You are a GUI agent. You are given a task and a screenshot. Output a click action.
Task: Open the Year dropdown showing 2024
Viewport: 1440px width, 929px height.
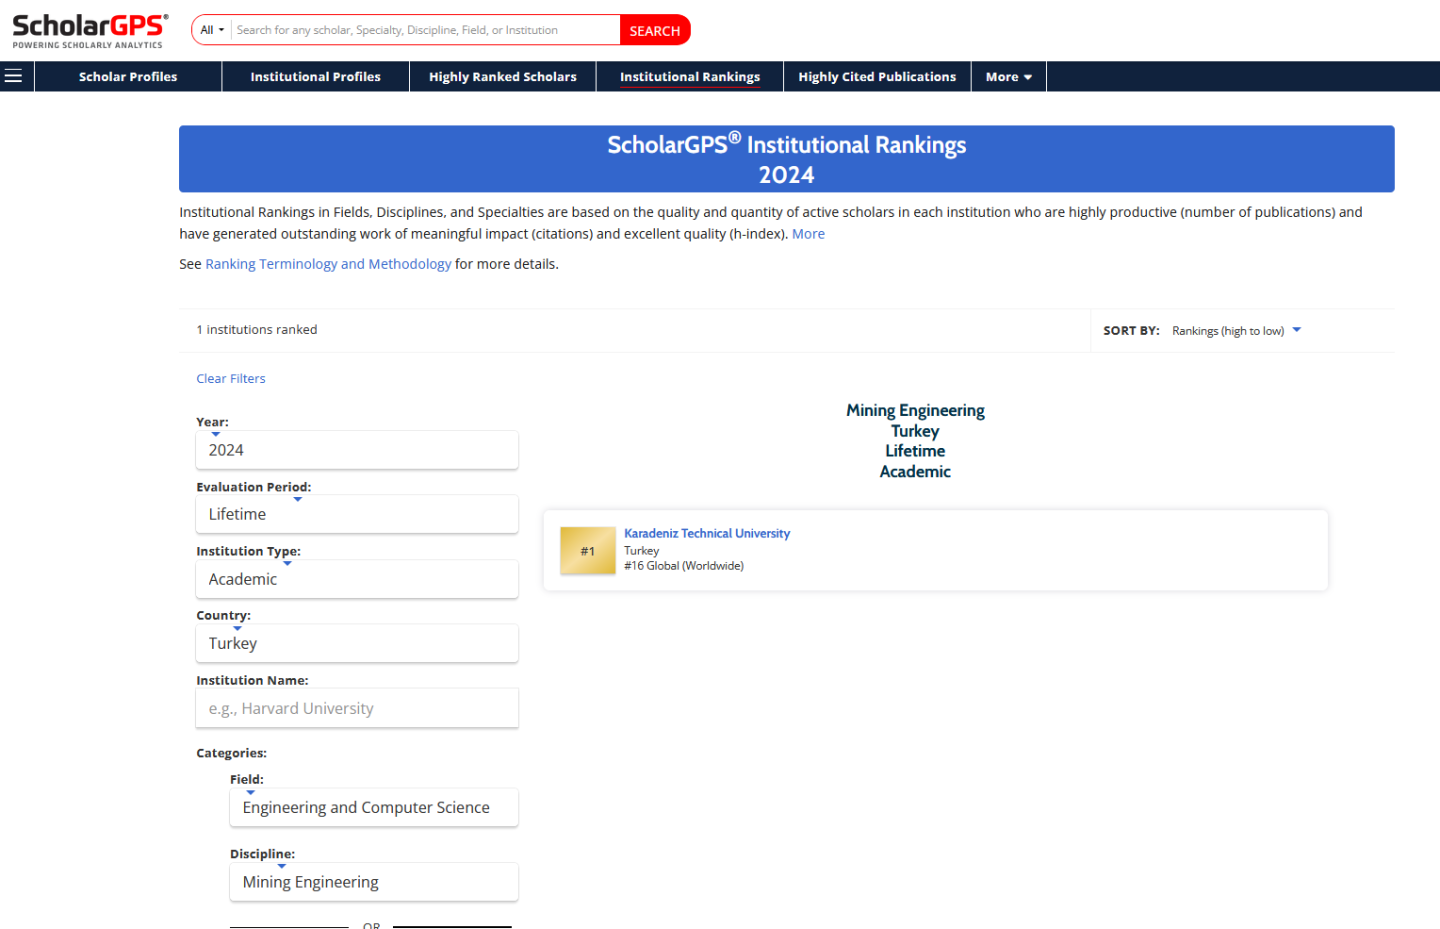(x=357, y=450)
